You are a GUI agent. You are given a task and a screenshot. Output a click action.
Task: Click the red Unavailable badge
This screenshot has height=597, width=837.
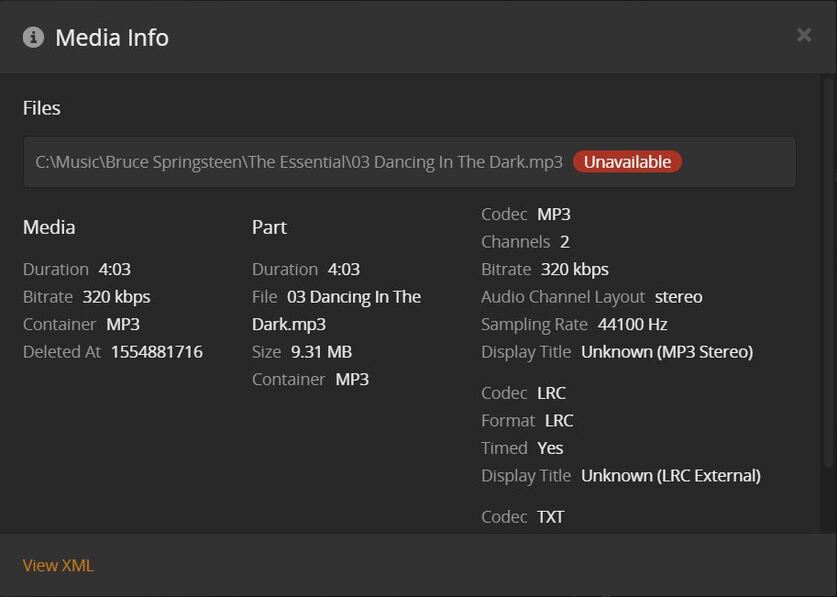(627, 162)
